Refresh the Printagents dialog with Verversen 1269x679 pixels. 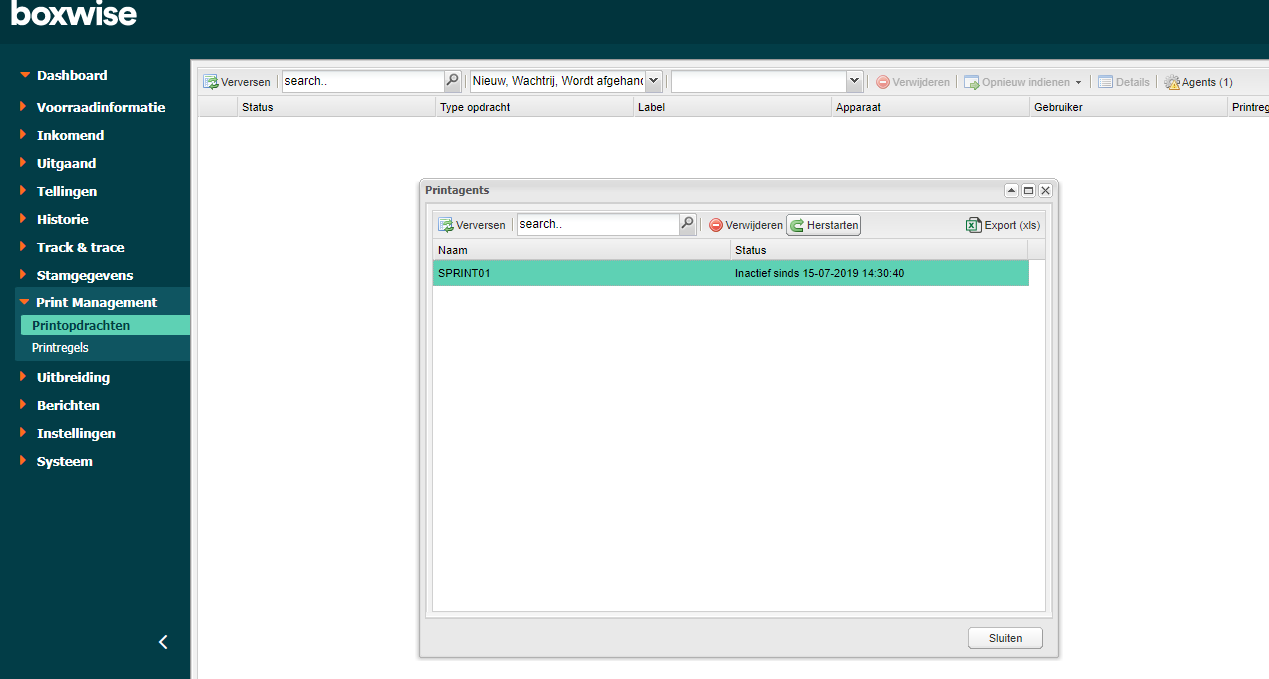point(472,225)
